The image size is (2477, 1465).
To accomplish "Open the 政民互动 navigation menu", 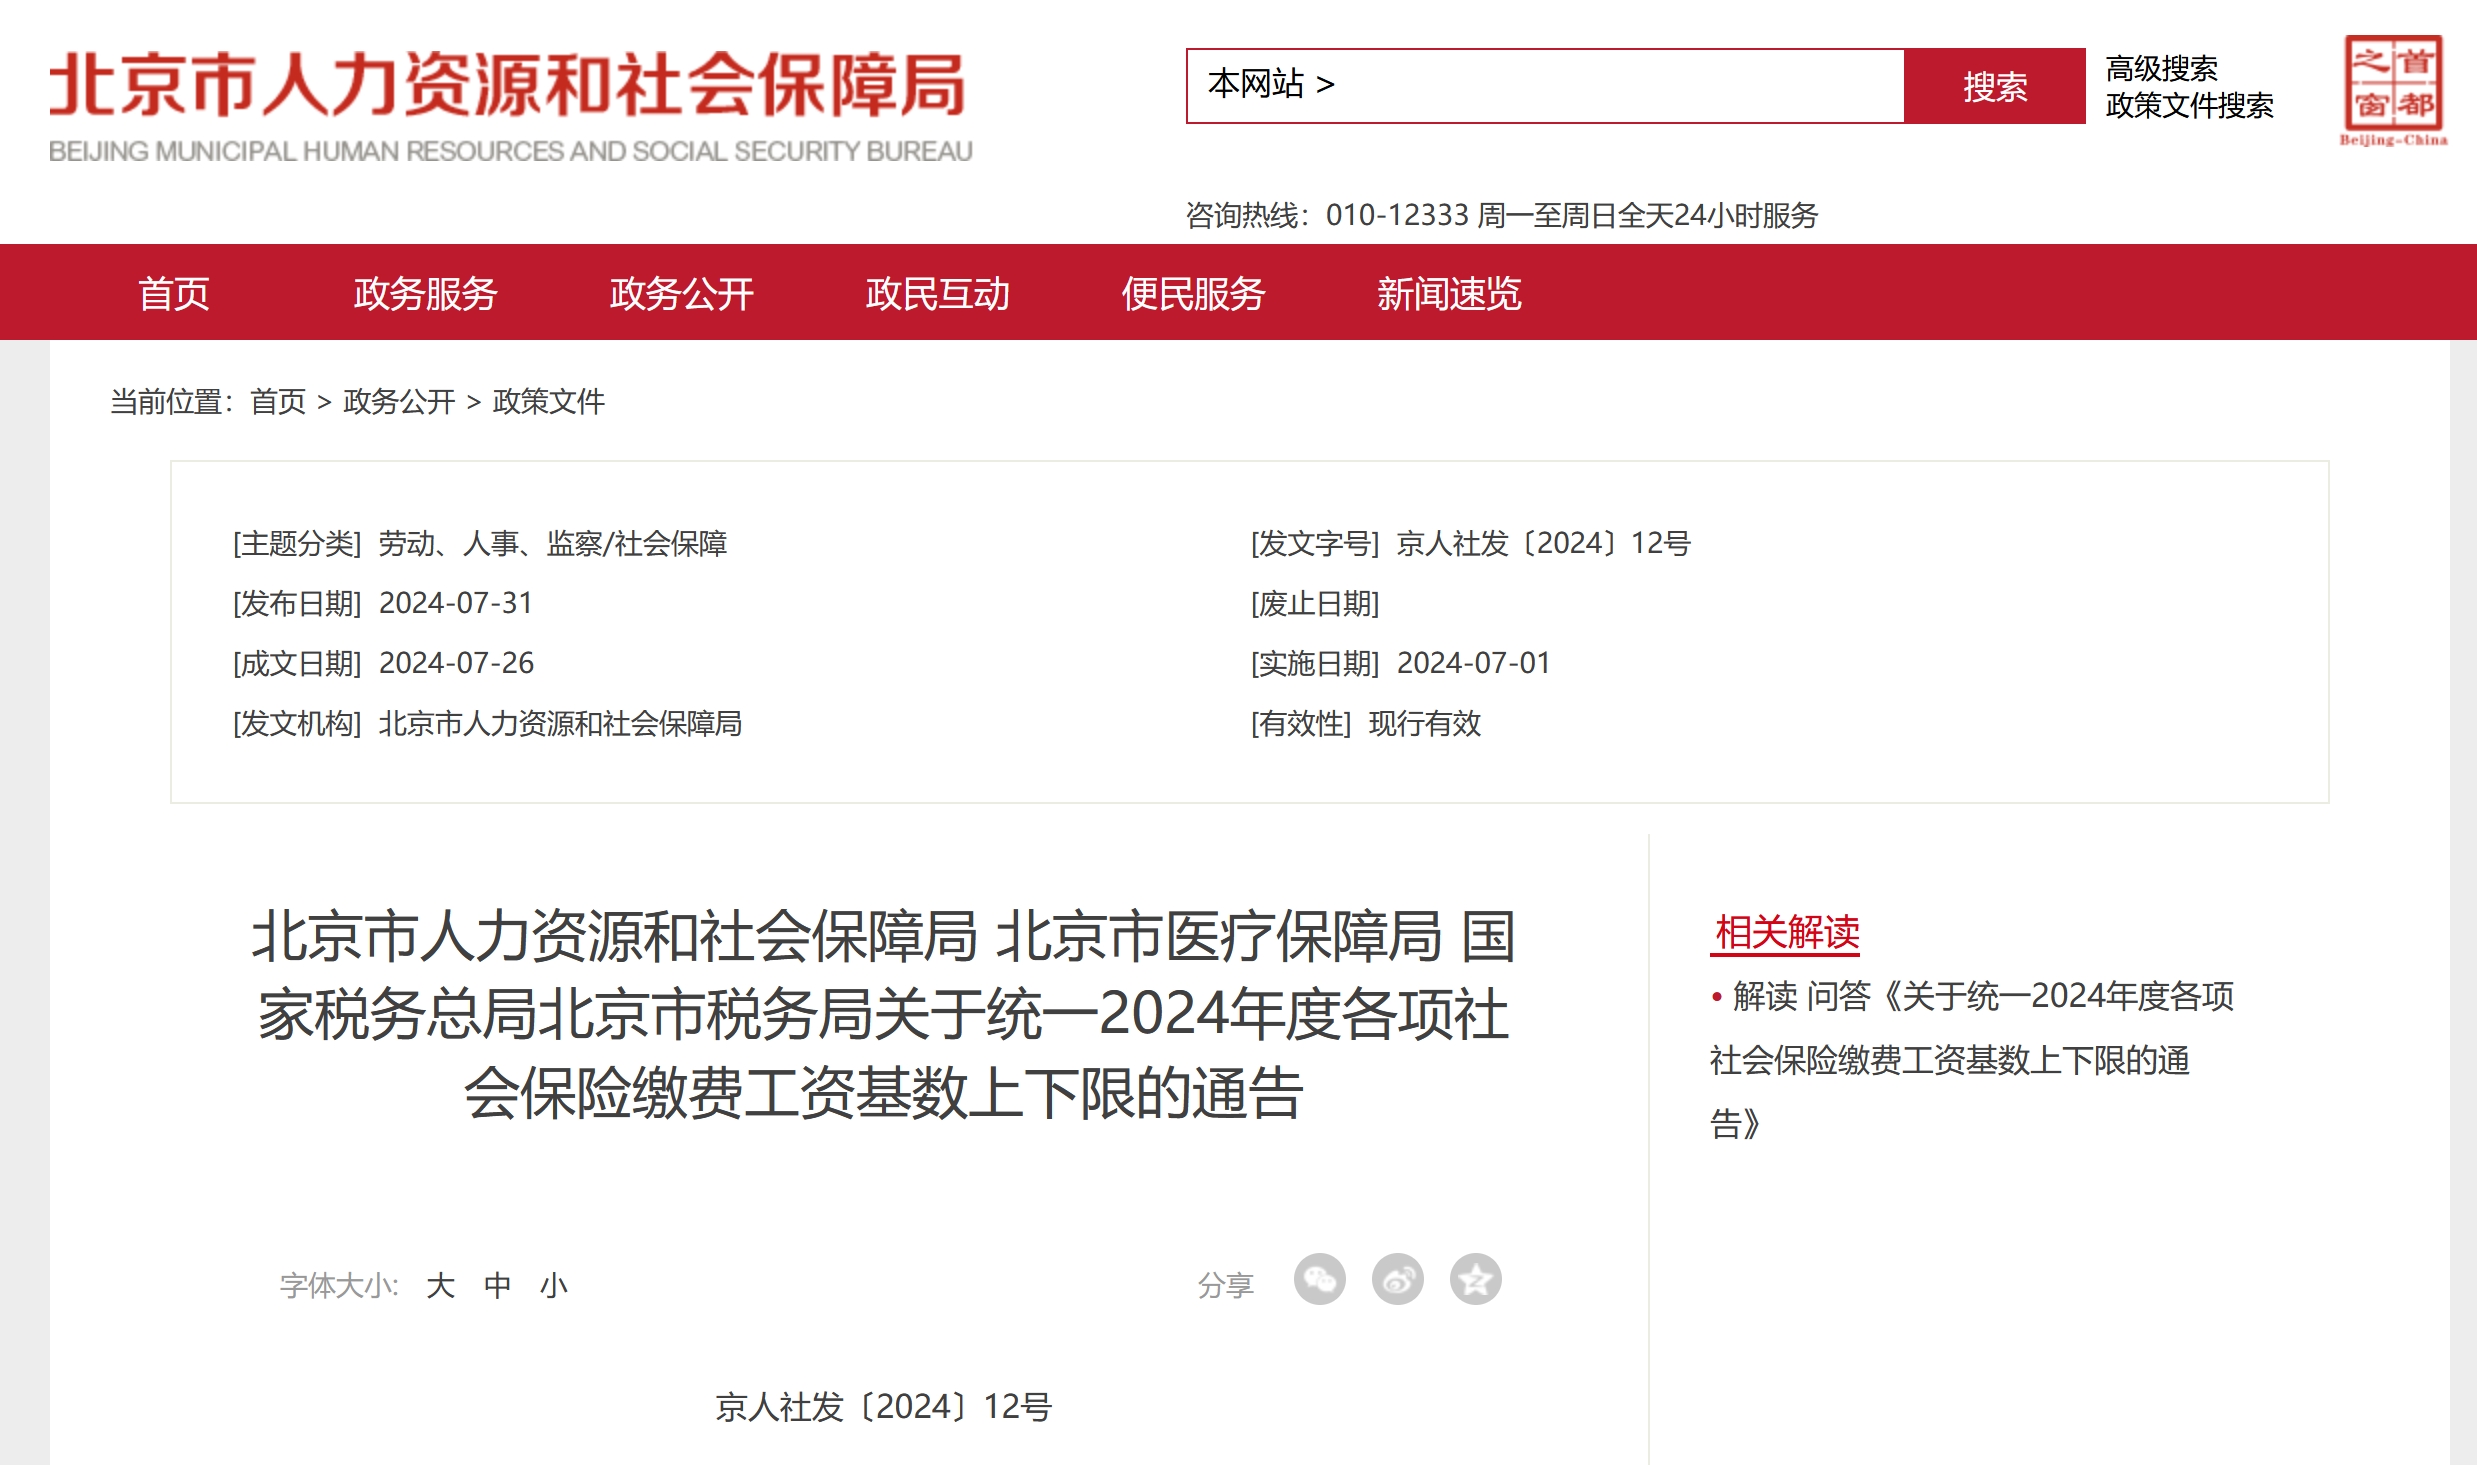I will pyautogui.click(x=937, y=293).
